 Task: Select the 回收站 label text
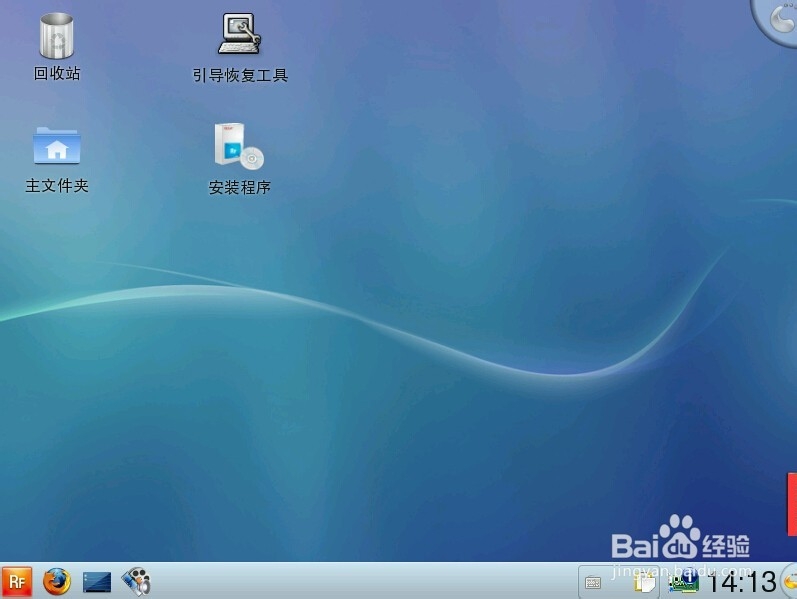(57, 74)
